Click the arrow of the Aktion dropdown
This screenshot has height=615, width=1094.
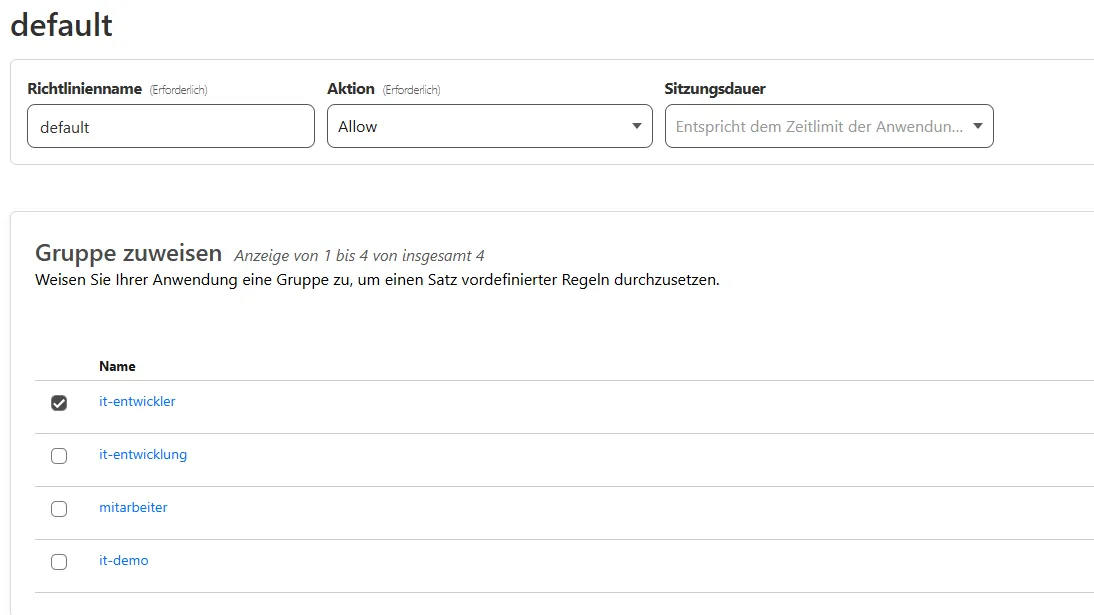(x=636, y=127)
